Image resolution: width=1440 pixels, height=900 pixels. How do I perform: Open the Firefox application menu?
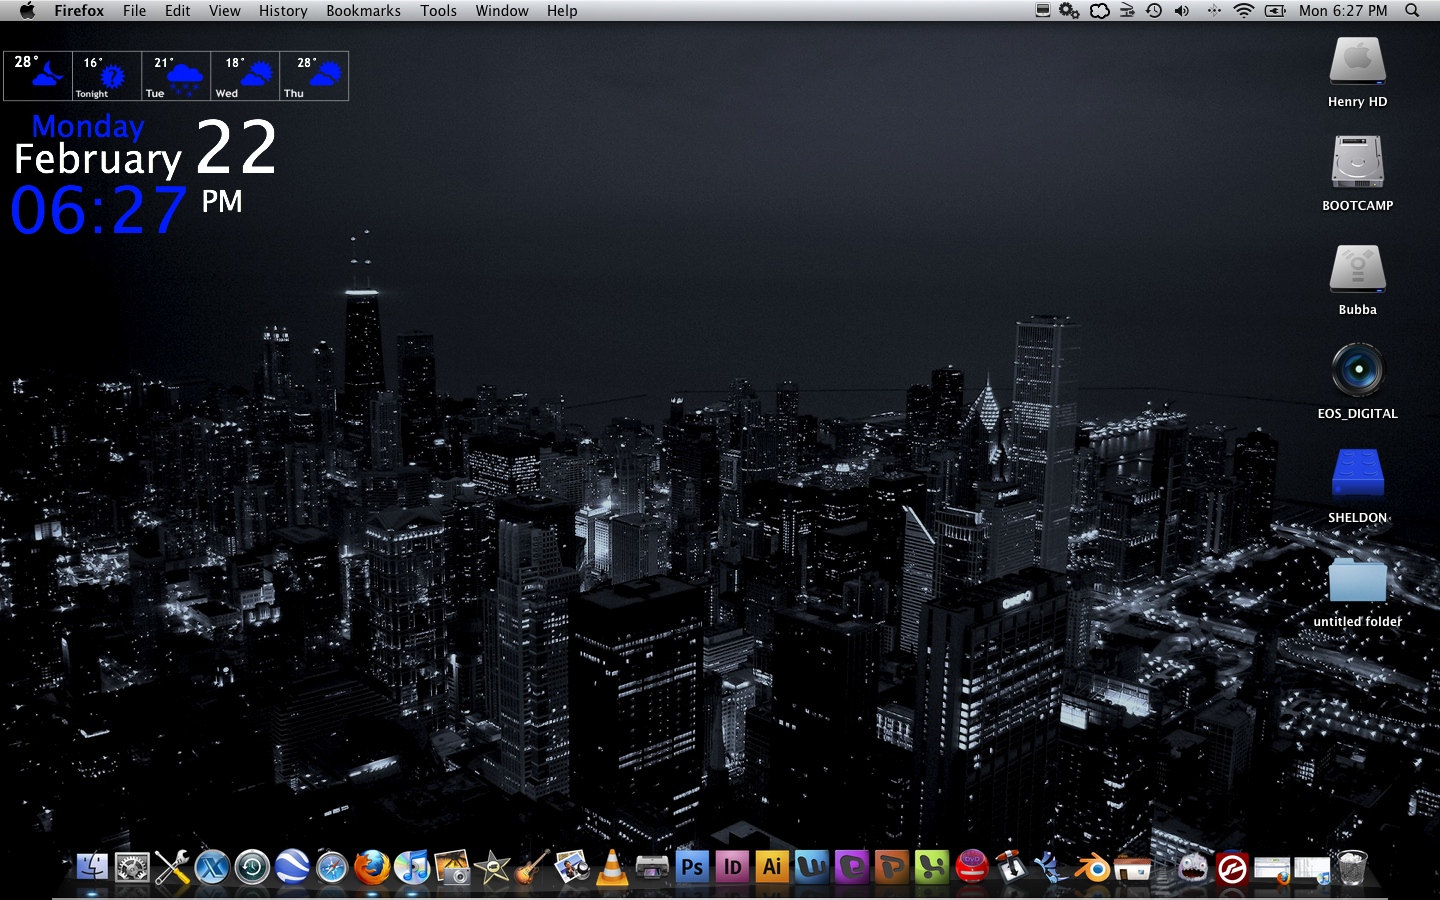point(79,10)
